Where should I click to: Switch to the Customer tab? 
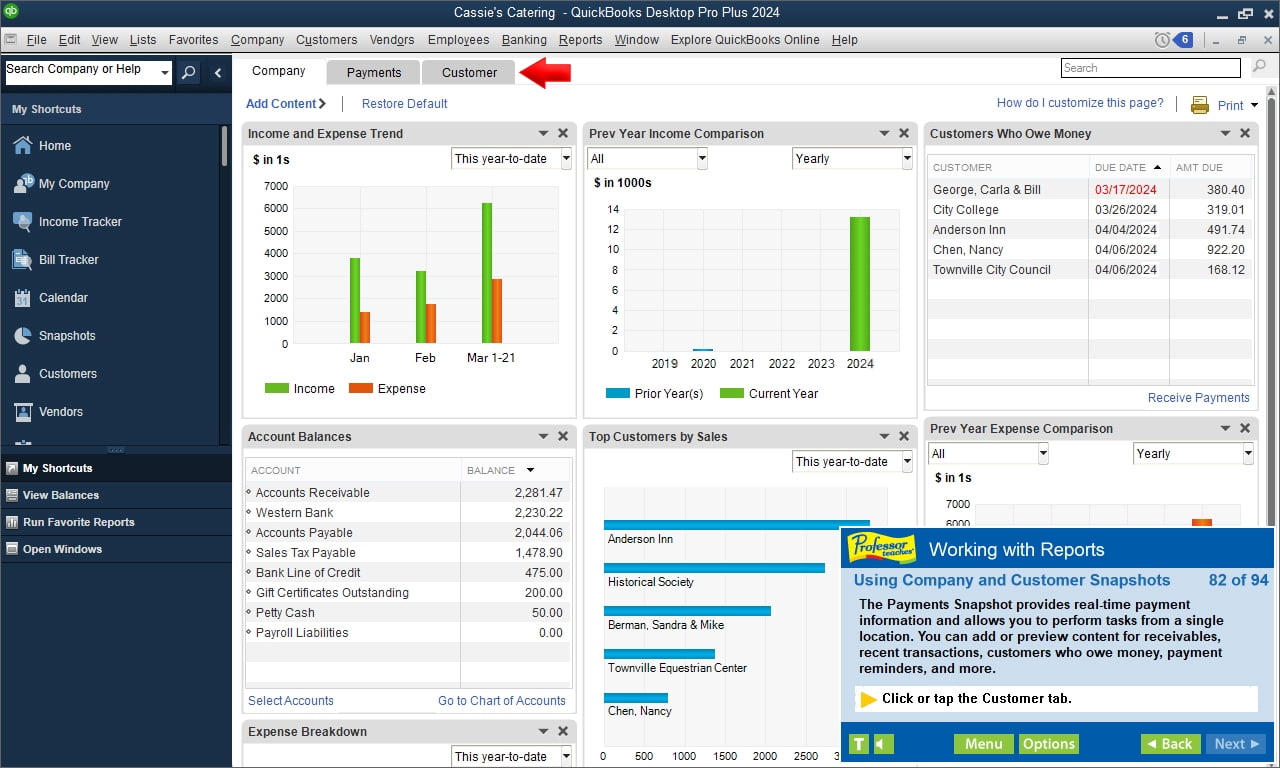[x=469, y=72]
